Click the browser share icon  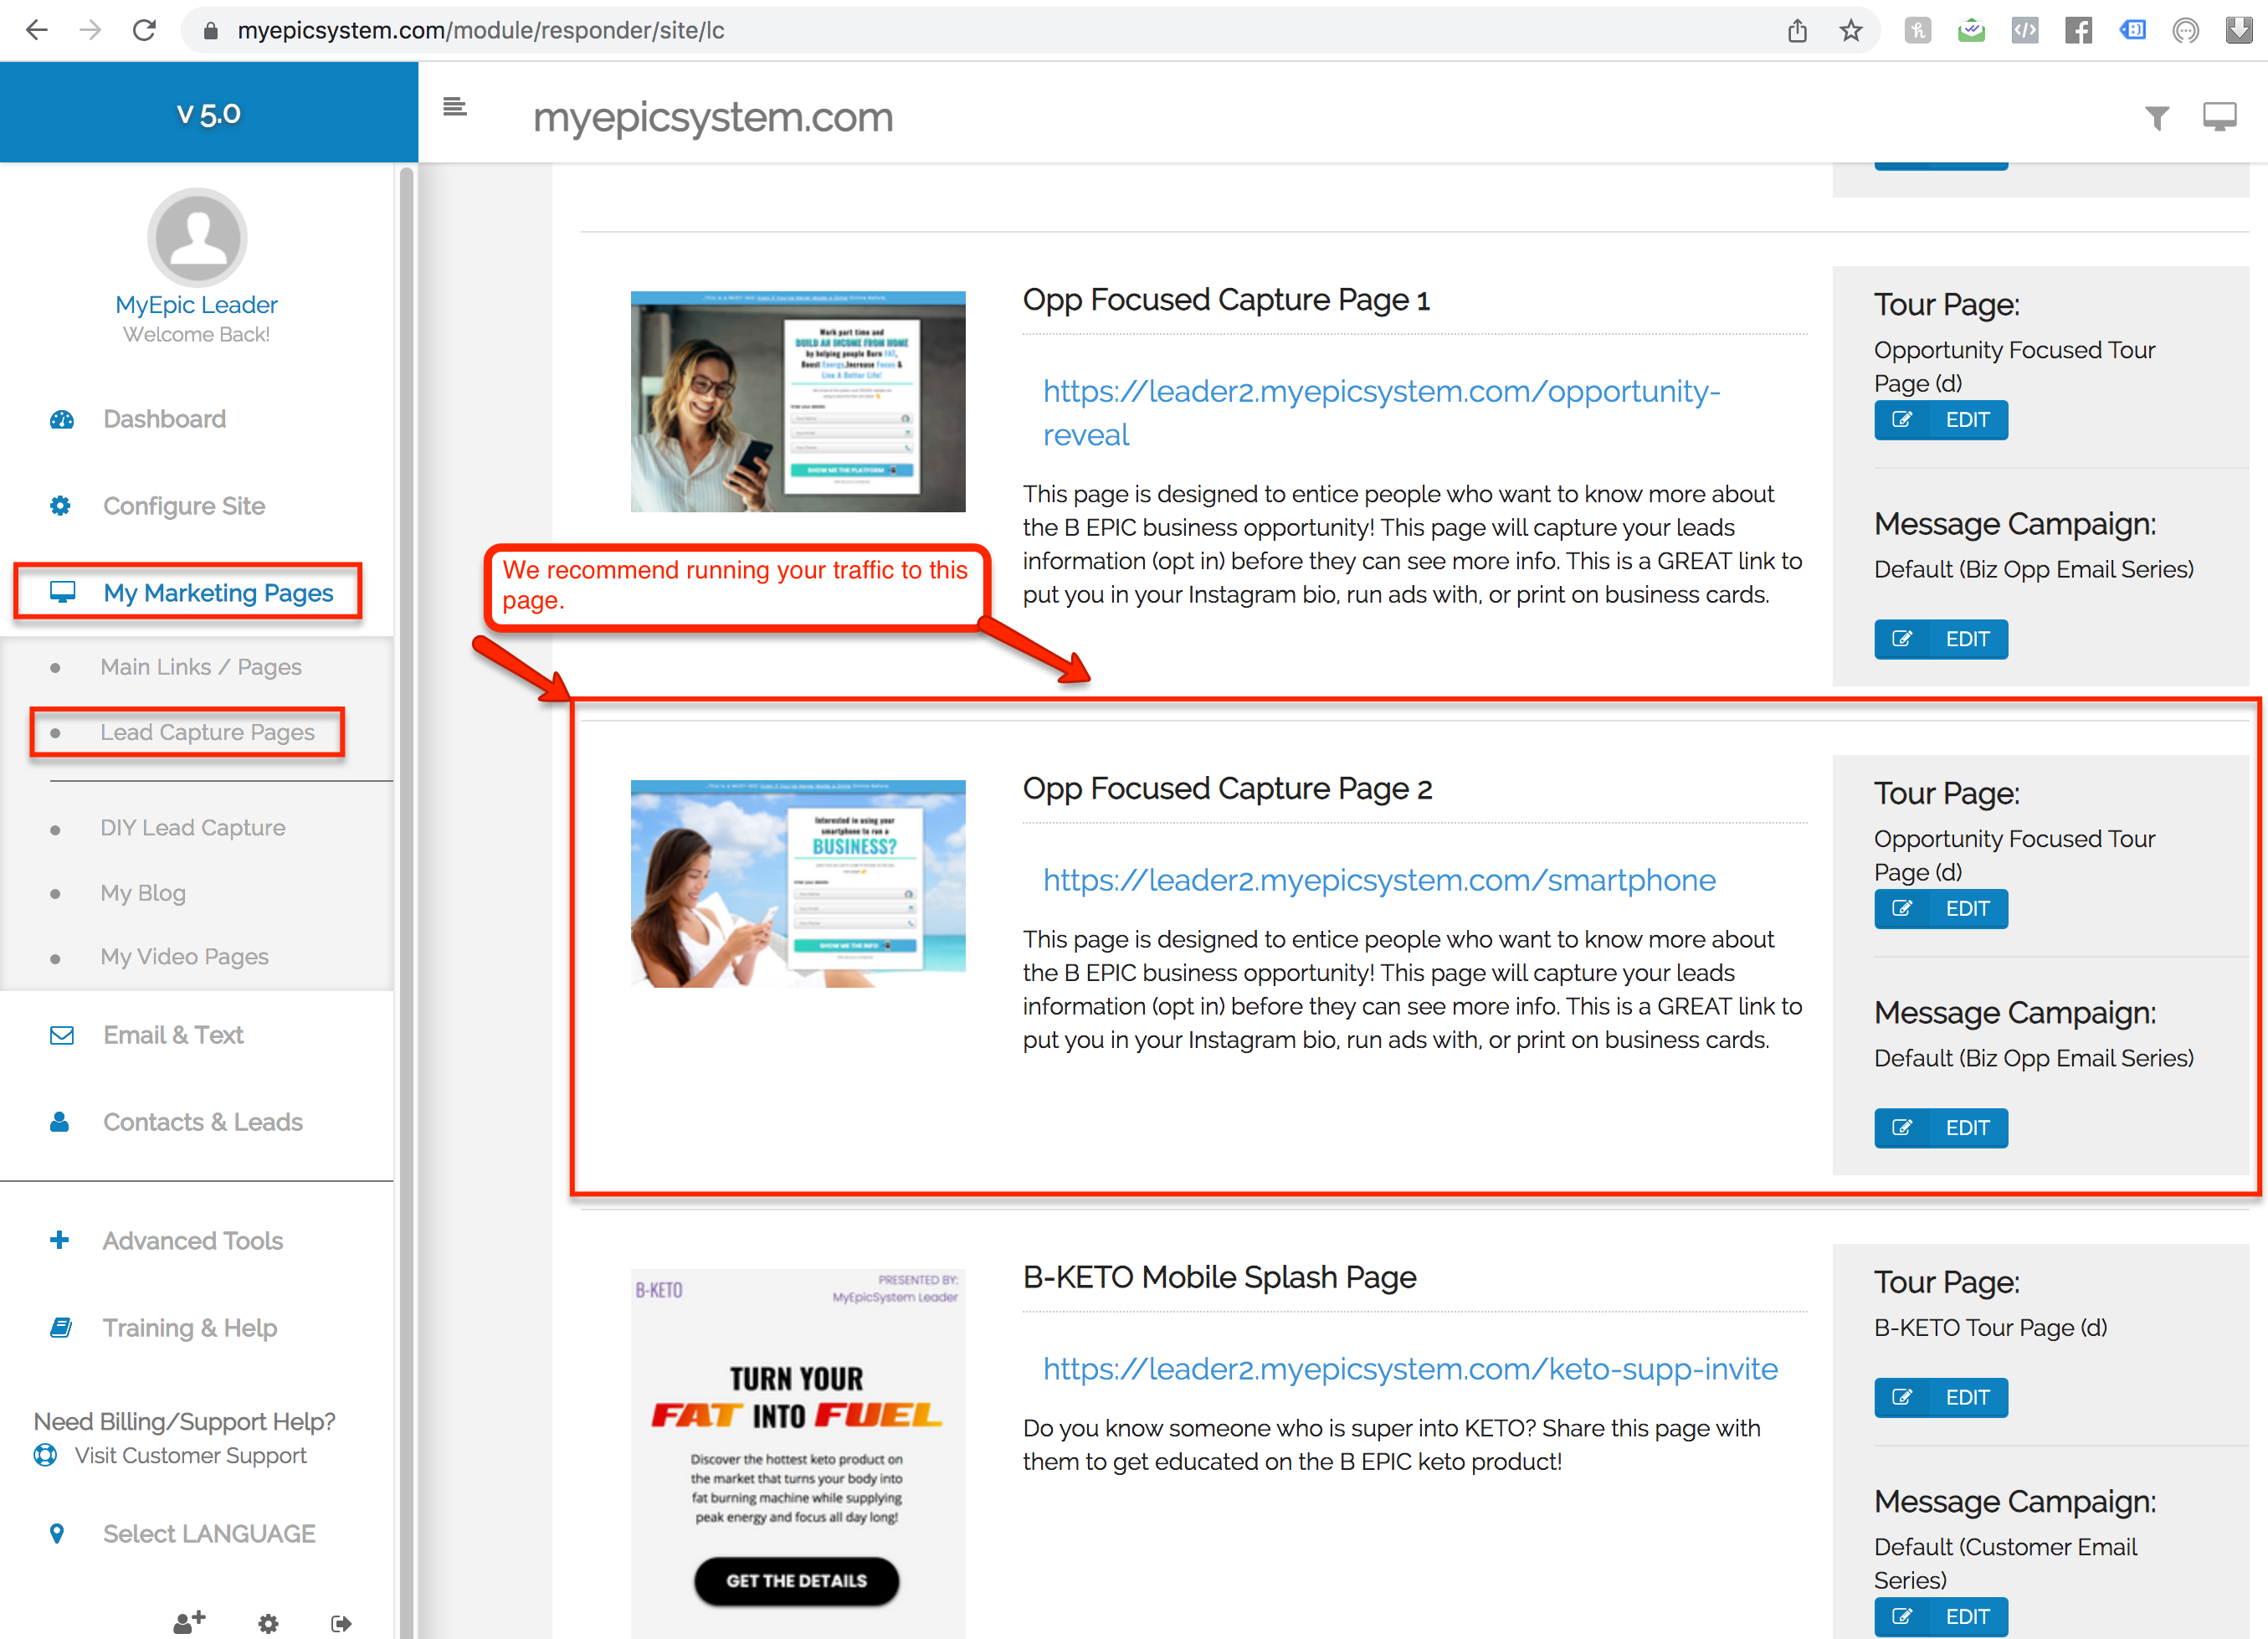coord(1797,30)
